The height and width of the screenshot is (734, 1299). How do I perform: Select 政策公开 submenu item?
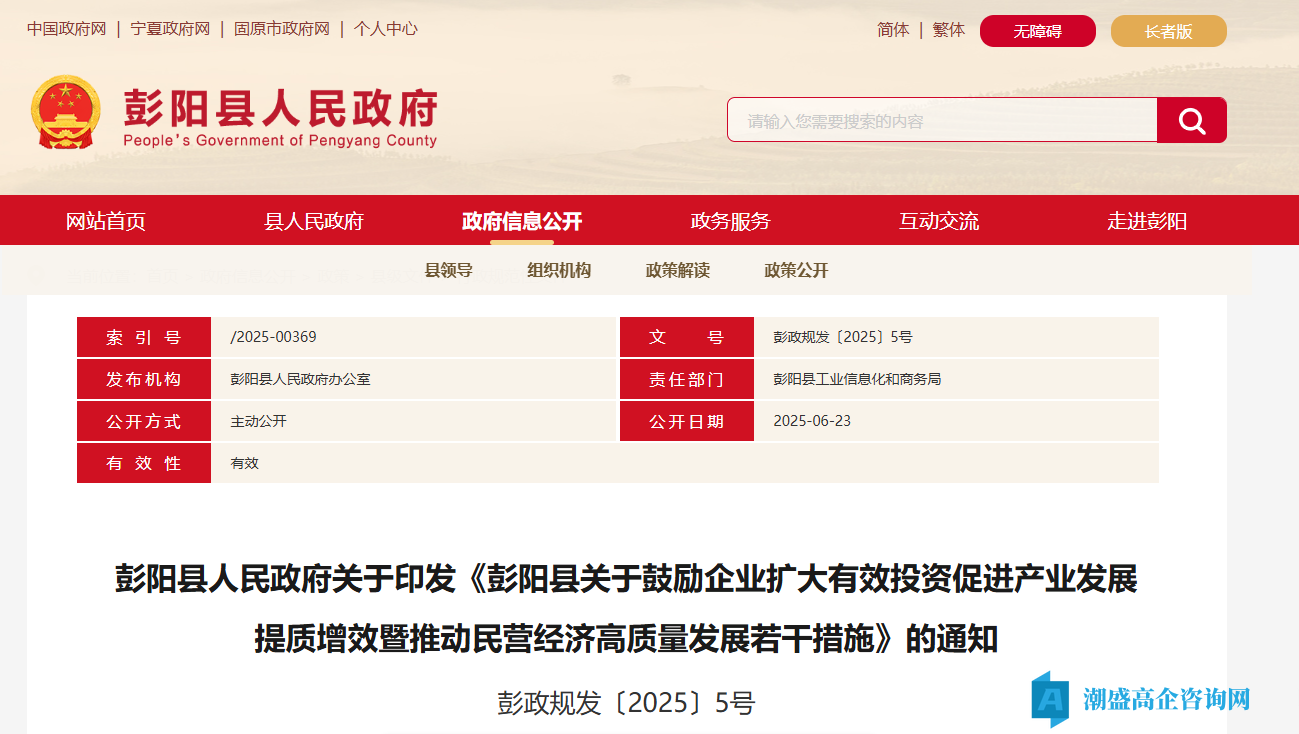[x=797, y=270]
